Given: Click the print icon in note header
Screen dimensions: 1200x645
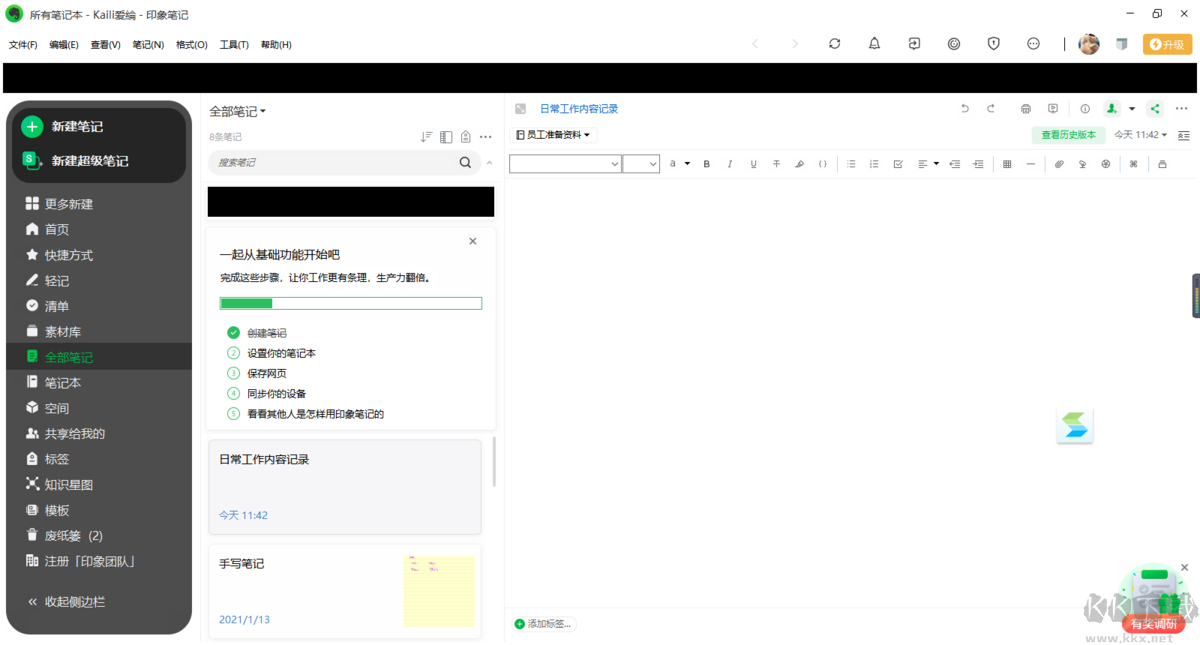Looking at the screenshot, I should pos(1027,108).
